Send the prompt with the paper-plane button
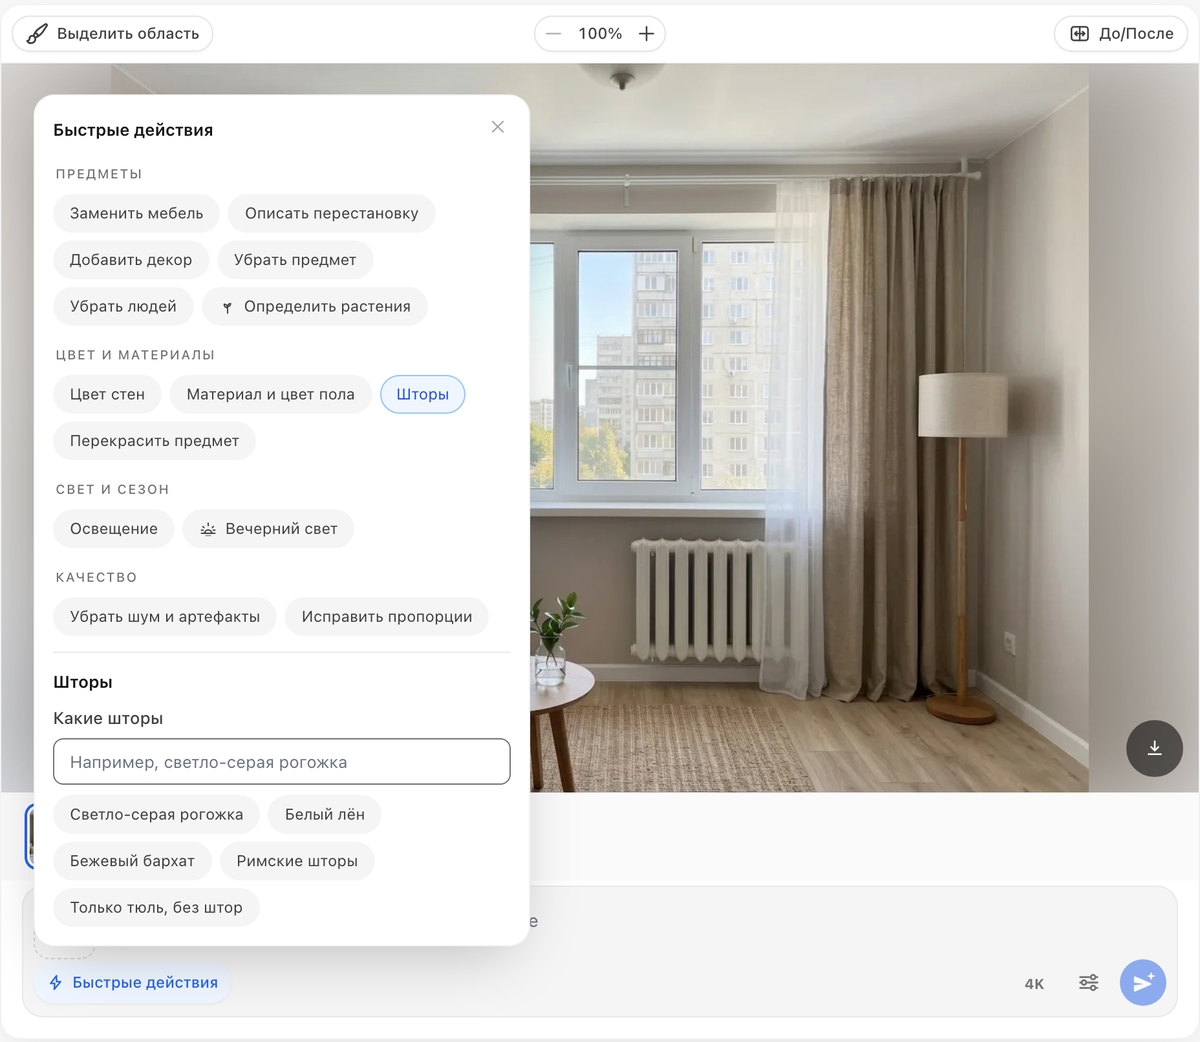The width and height of the screenshot is (1200, 1042). click(1143, 983)
